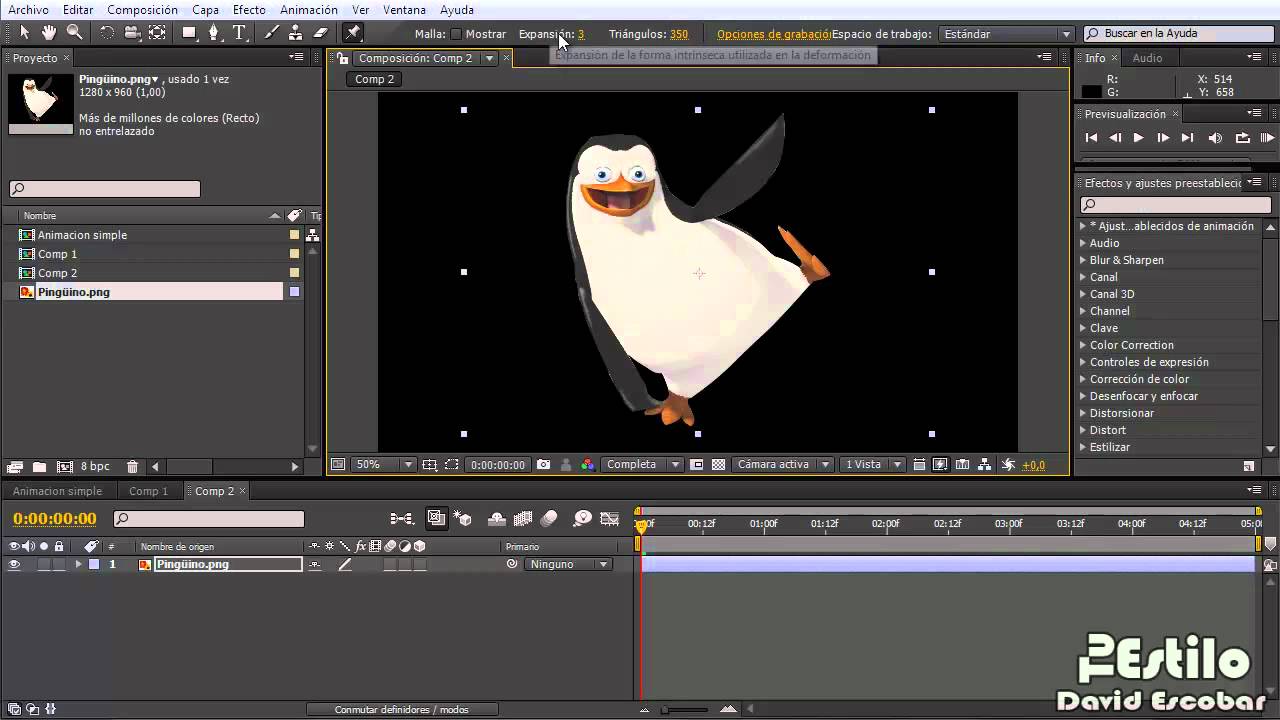Select the Rotation tool

tap(106, 33)
